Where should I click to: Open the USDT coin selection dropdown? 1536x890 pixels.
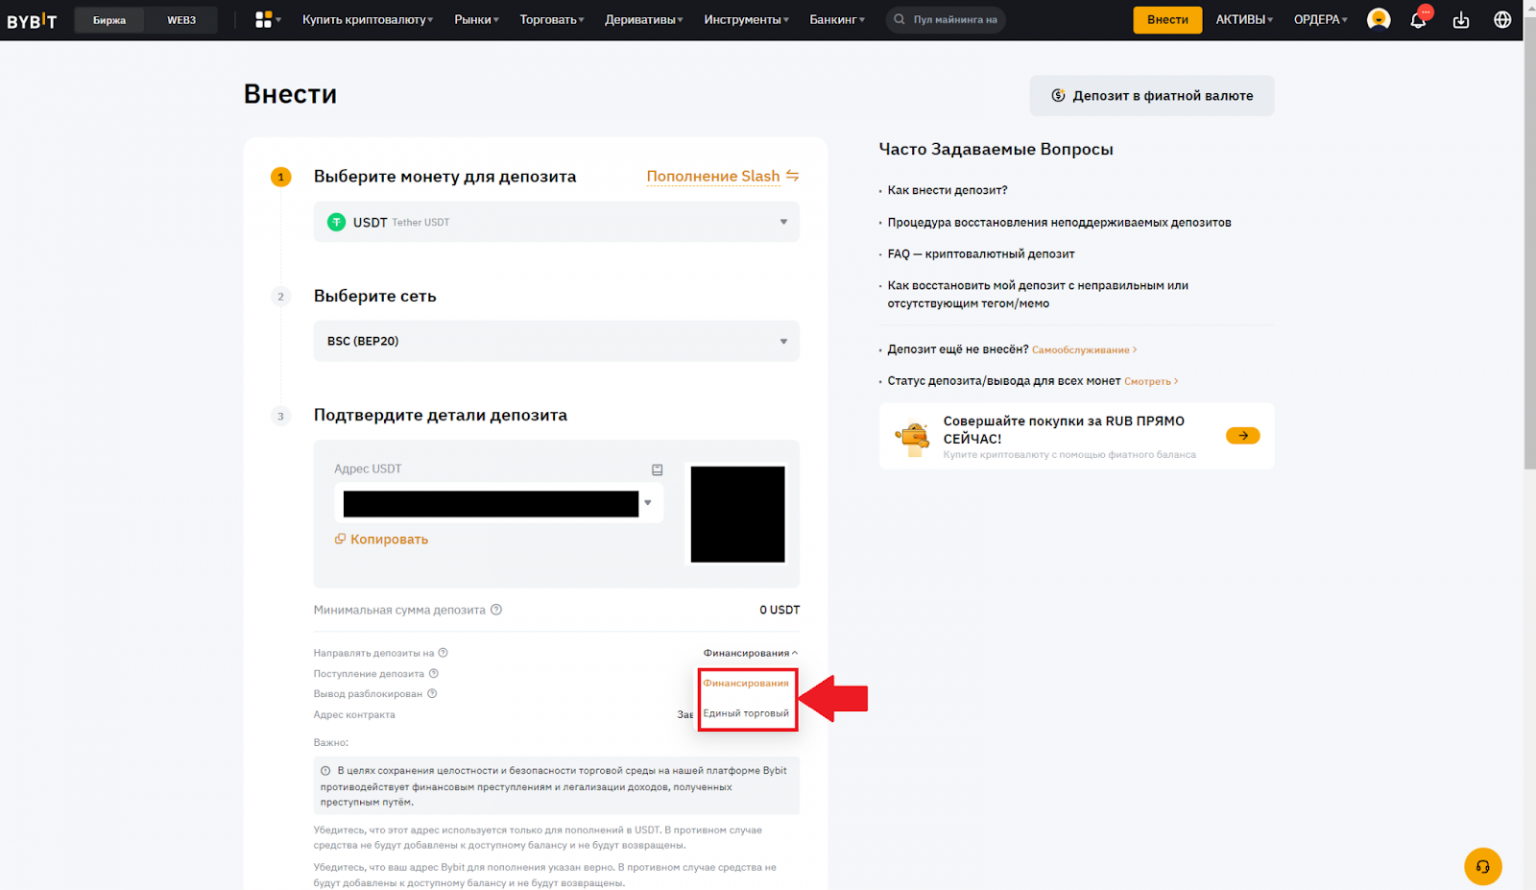(x=556, y=221)
